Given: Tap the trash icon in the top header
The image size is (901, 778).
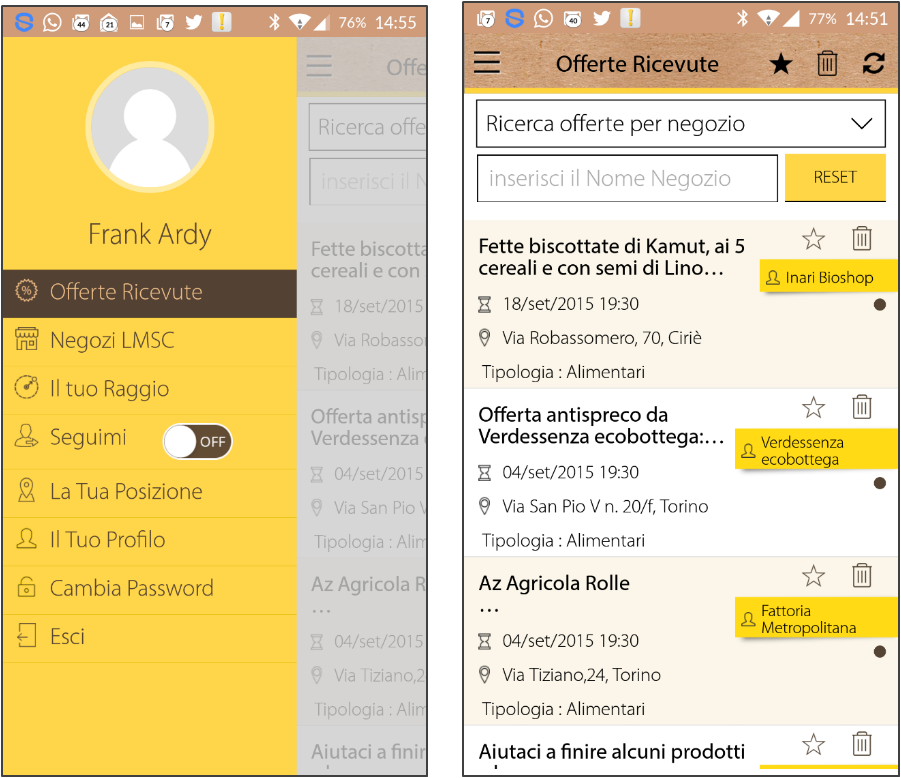Looking at the screenshot, I should click(x=827, y=63).
